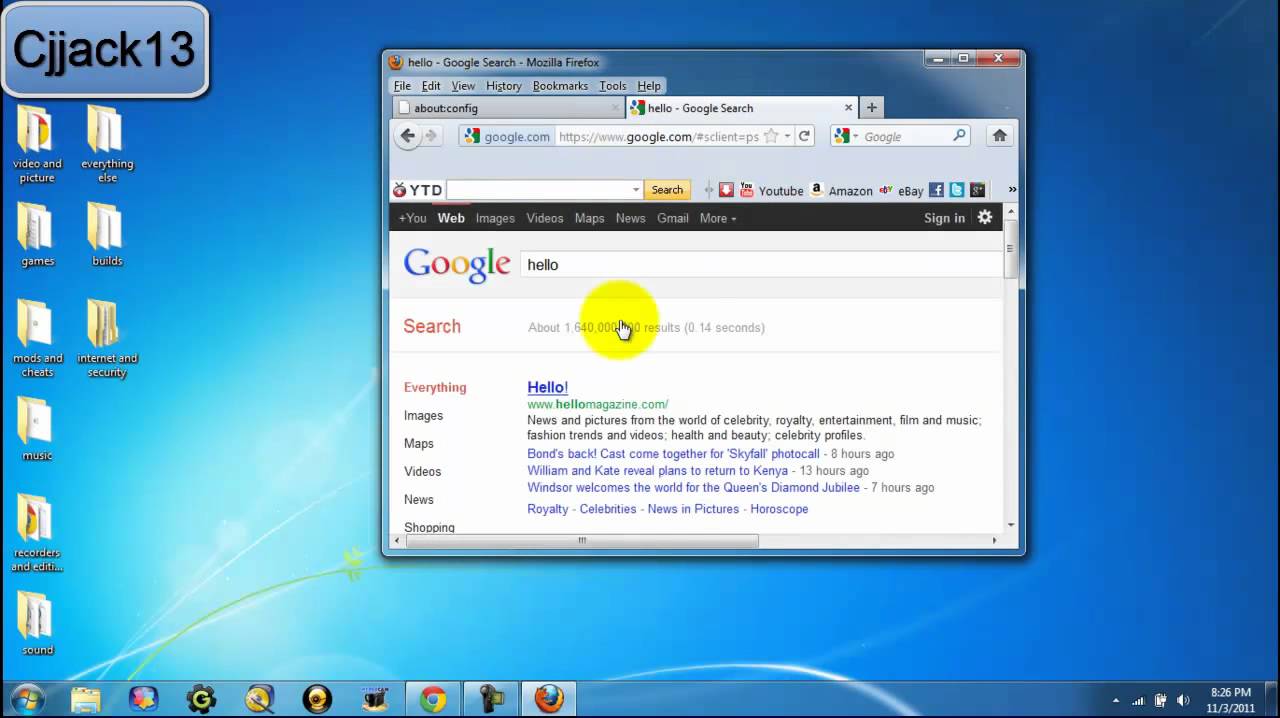Viewport: 1280px width, 718px height.
Task: Click the magnifier in Firefox search box
Action: [959, 136]
